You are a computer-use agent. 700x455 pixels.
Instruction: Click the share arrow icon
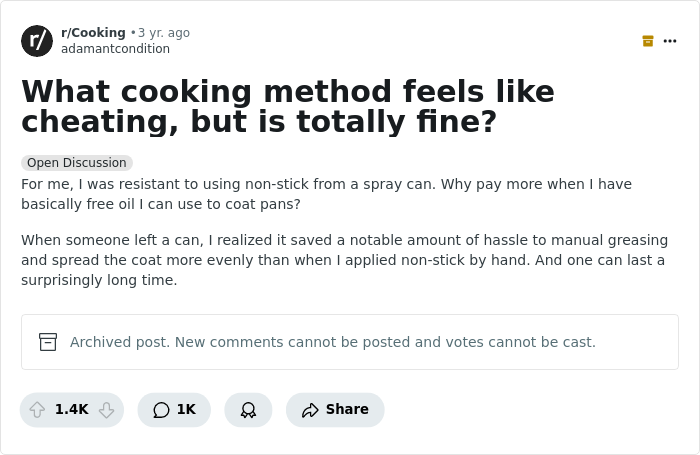click(x=310, y=410)
